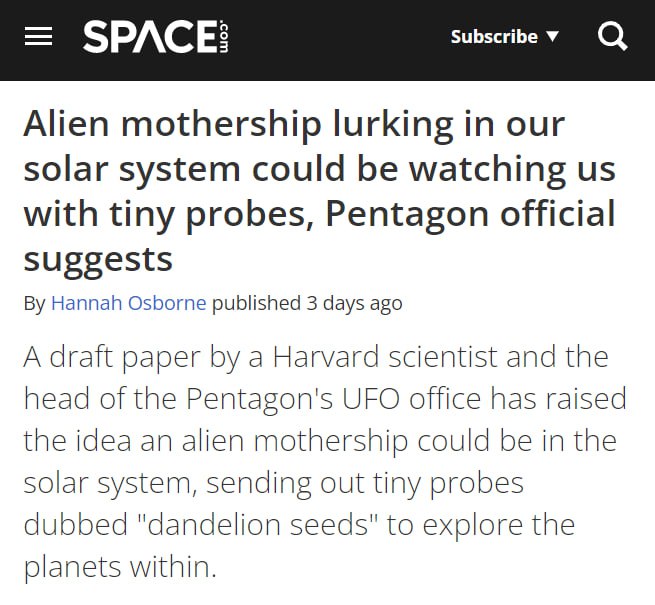Viewport: 655px width, 605px height.
Task: Open search with the magnifier icon
Action: pyautogui.click(x=612, y=36)
